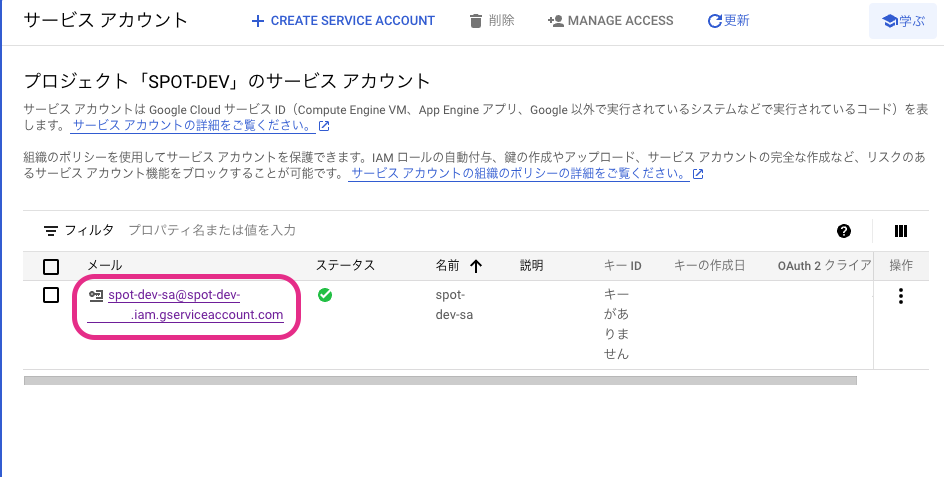Open the 学ぶ learn panel button
The width and height of the screenshot is (944, 477).
pyautogui.click(x=901, y=21)
